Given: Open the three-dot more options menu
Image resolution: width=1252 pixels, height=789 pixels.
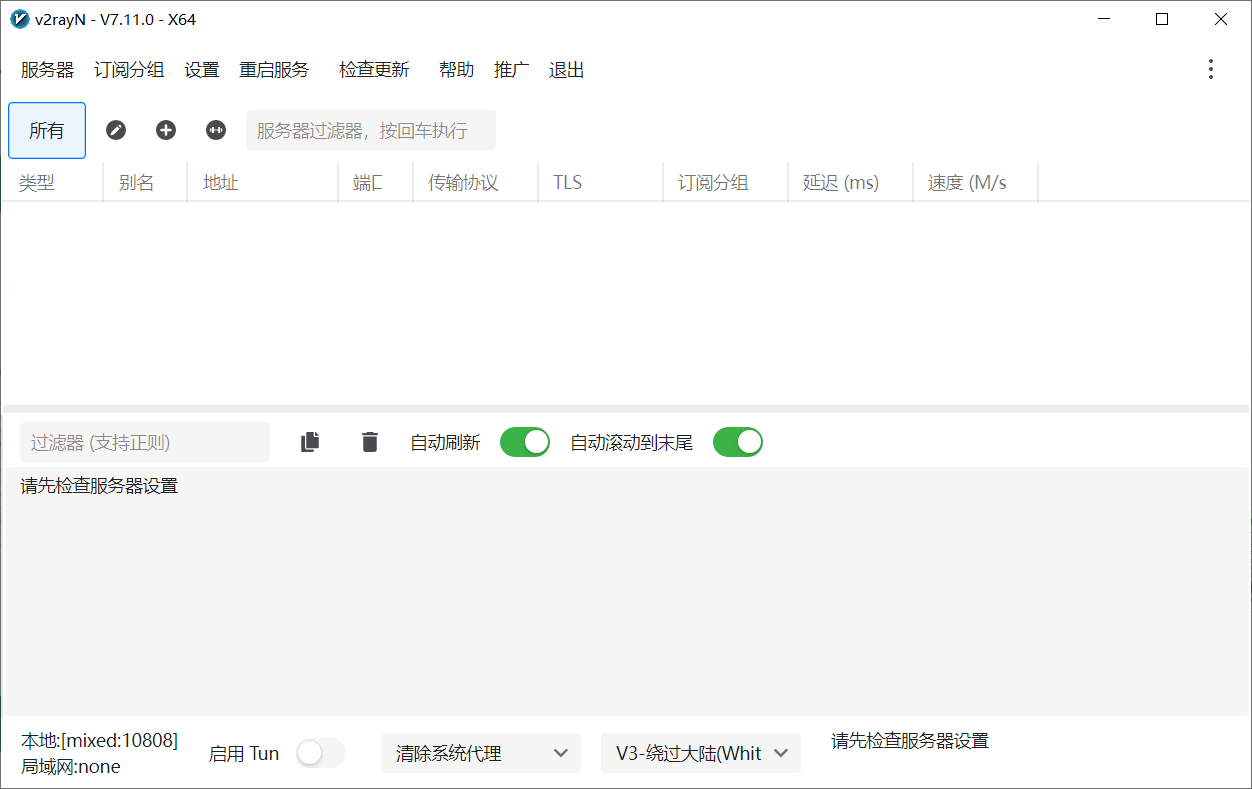Looking at the screenshot, I should point(1210,69).
